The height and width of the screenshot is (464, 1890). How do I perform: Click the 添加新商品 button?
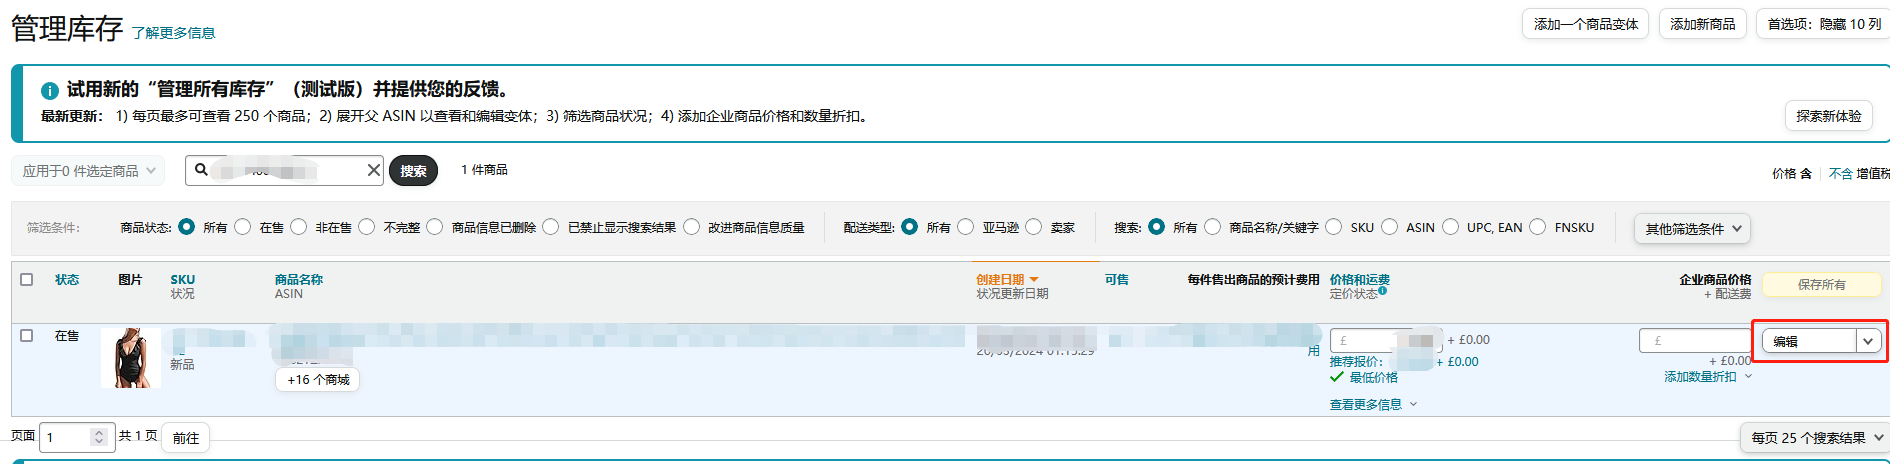pos(1702,24)
